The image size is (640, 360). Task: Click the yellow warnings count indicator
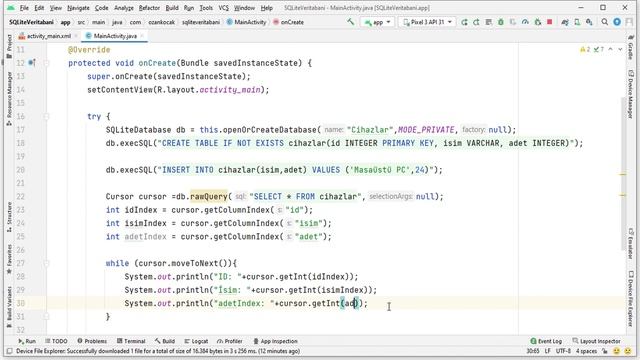click(585, 49)
